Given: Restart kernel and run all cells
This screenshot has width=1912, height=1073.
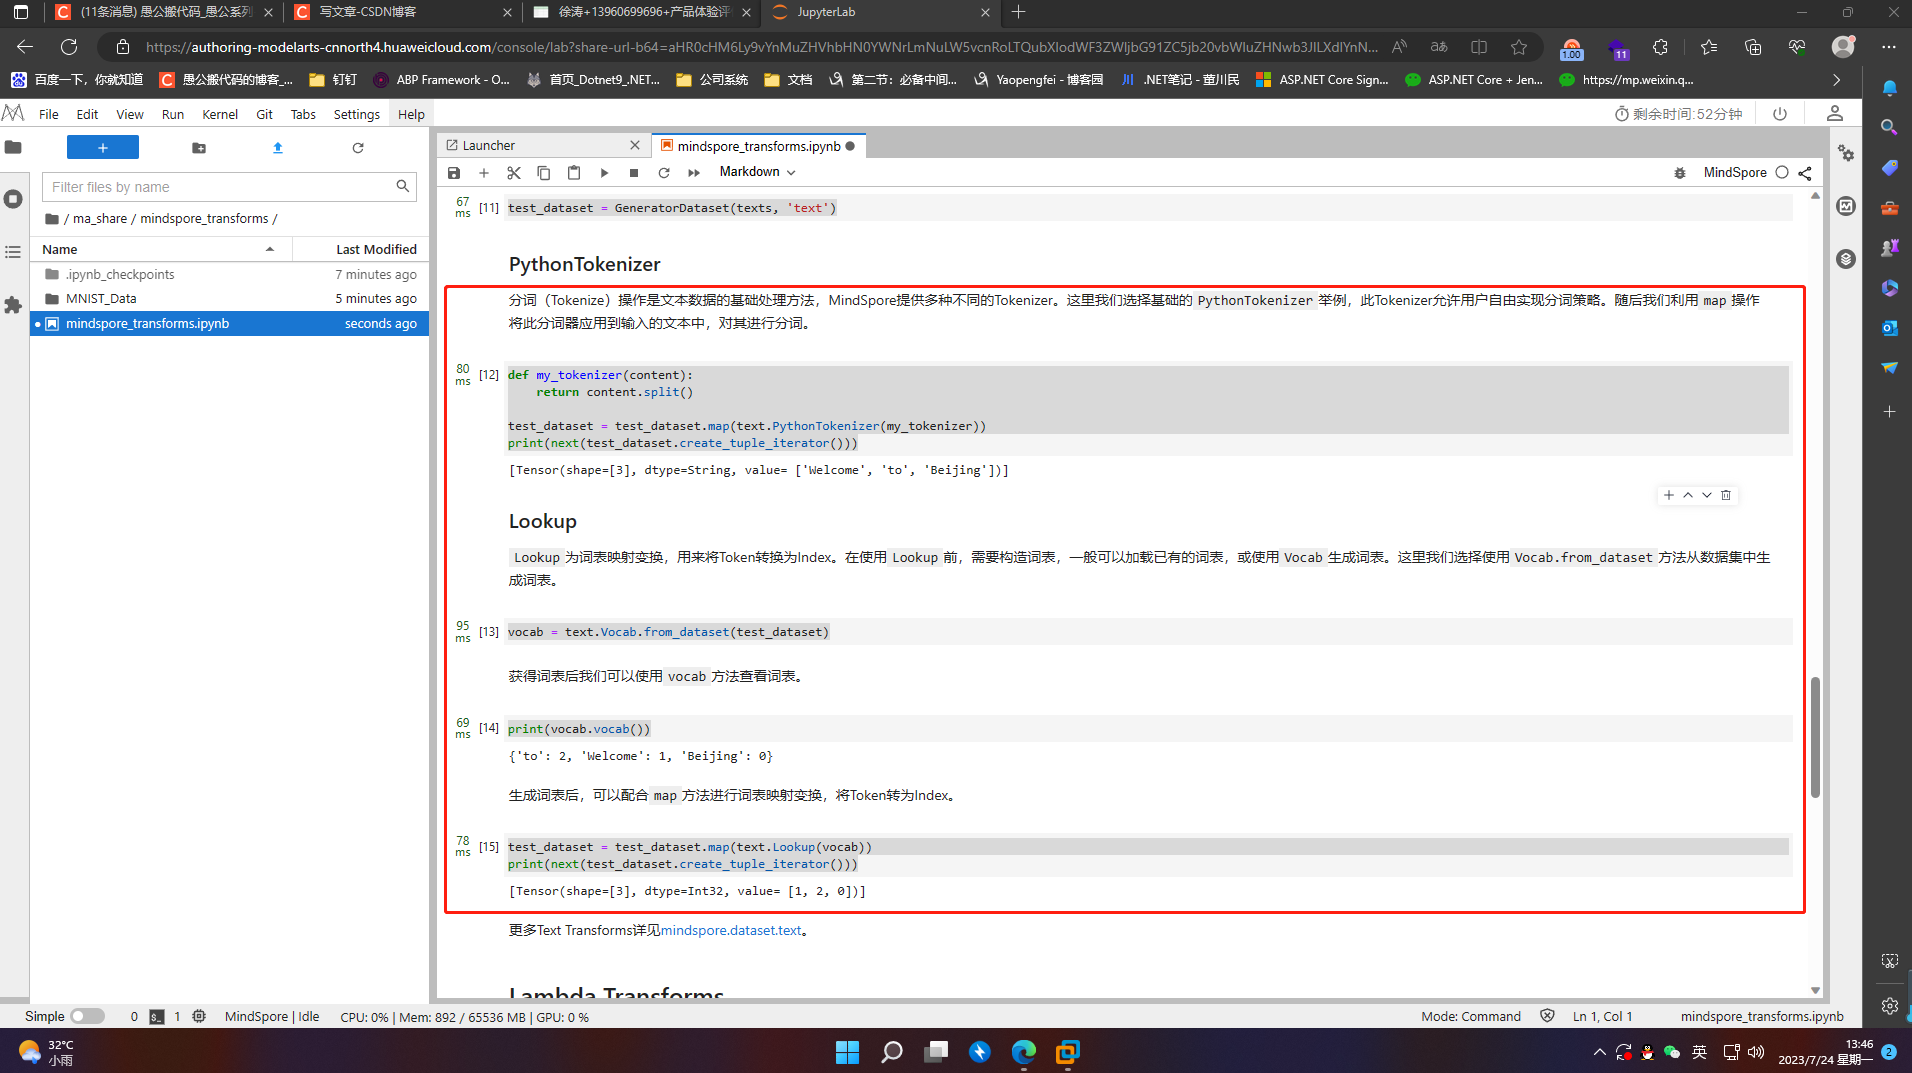Looking at the screenshot, I should tap(694, 173).
